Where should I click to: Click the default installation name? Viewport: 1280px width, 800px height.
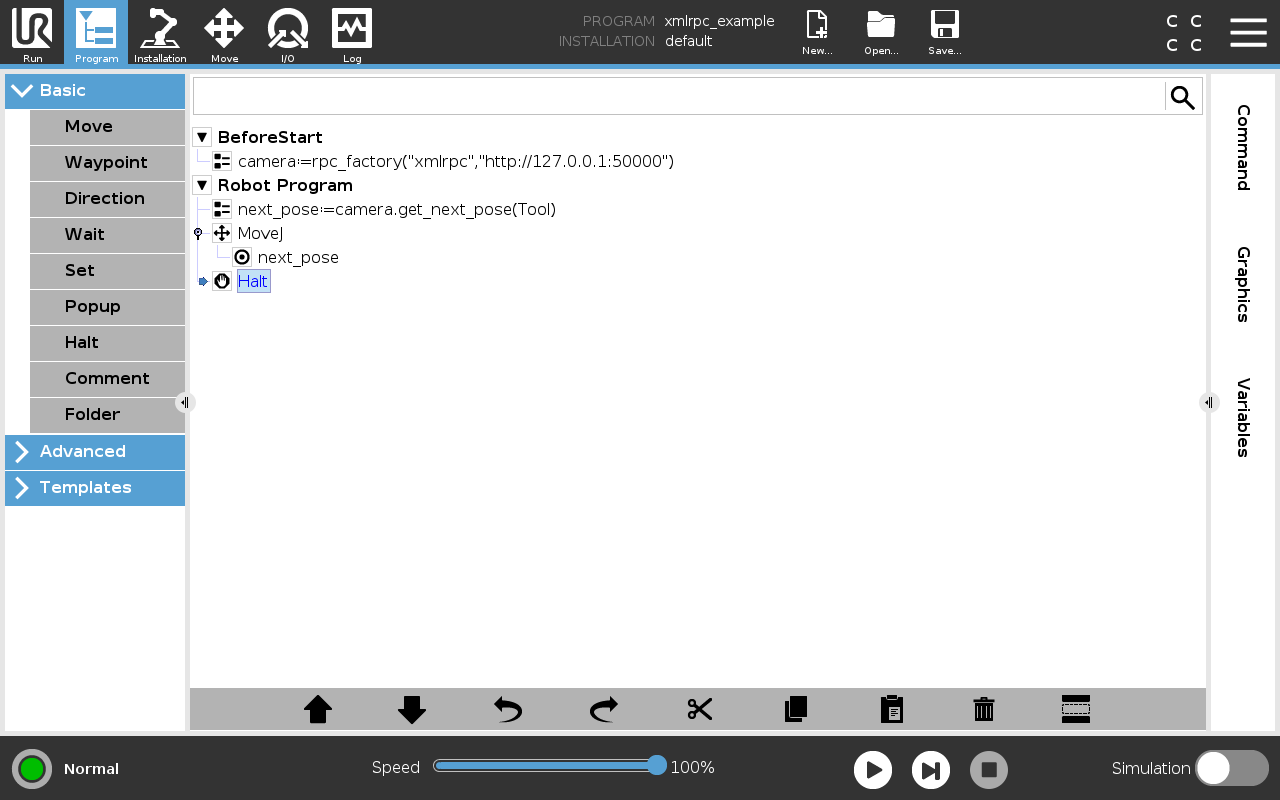click(x=689, y=41)
